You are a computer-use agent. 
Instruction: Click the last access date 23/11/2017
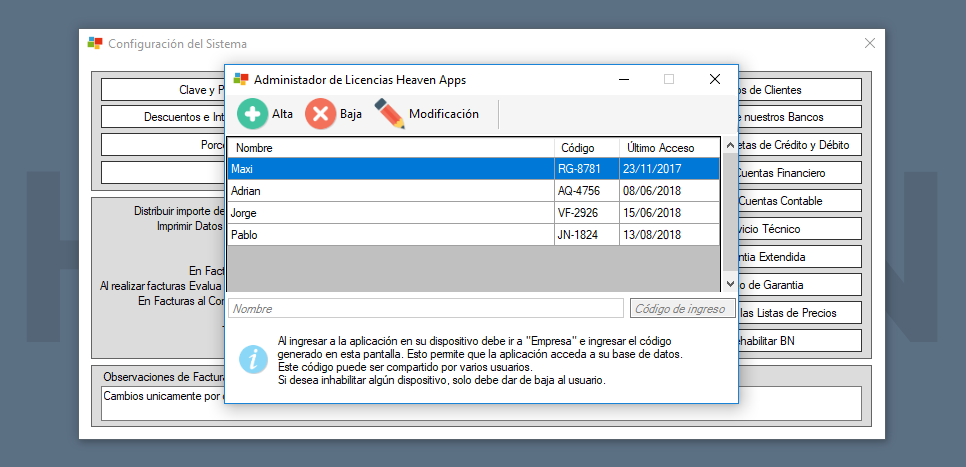(669, 168)
